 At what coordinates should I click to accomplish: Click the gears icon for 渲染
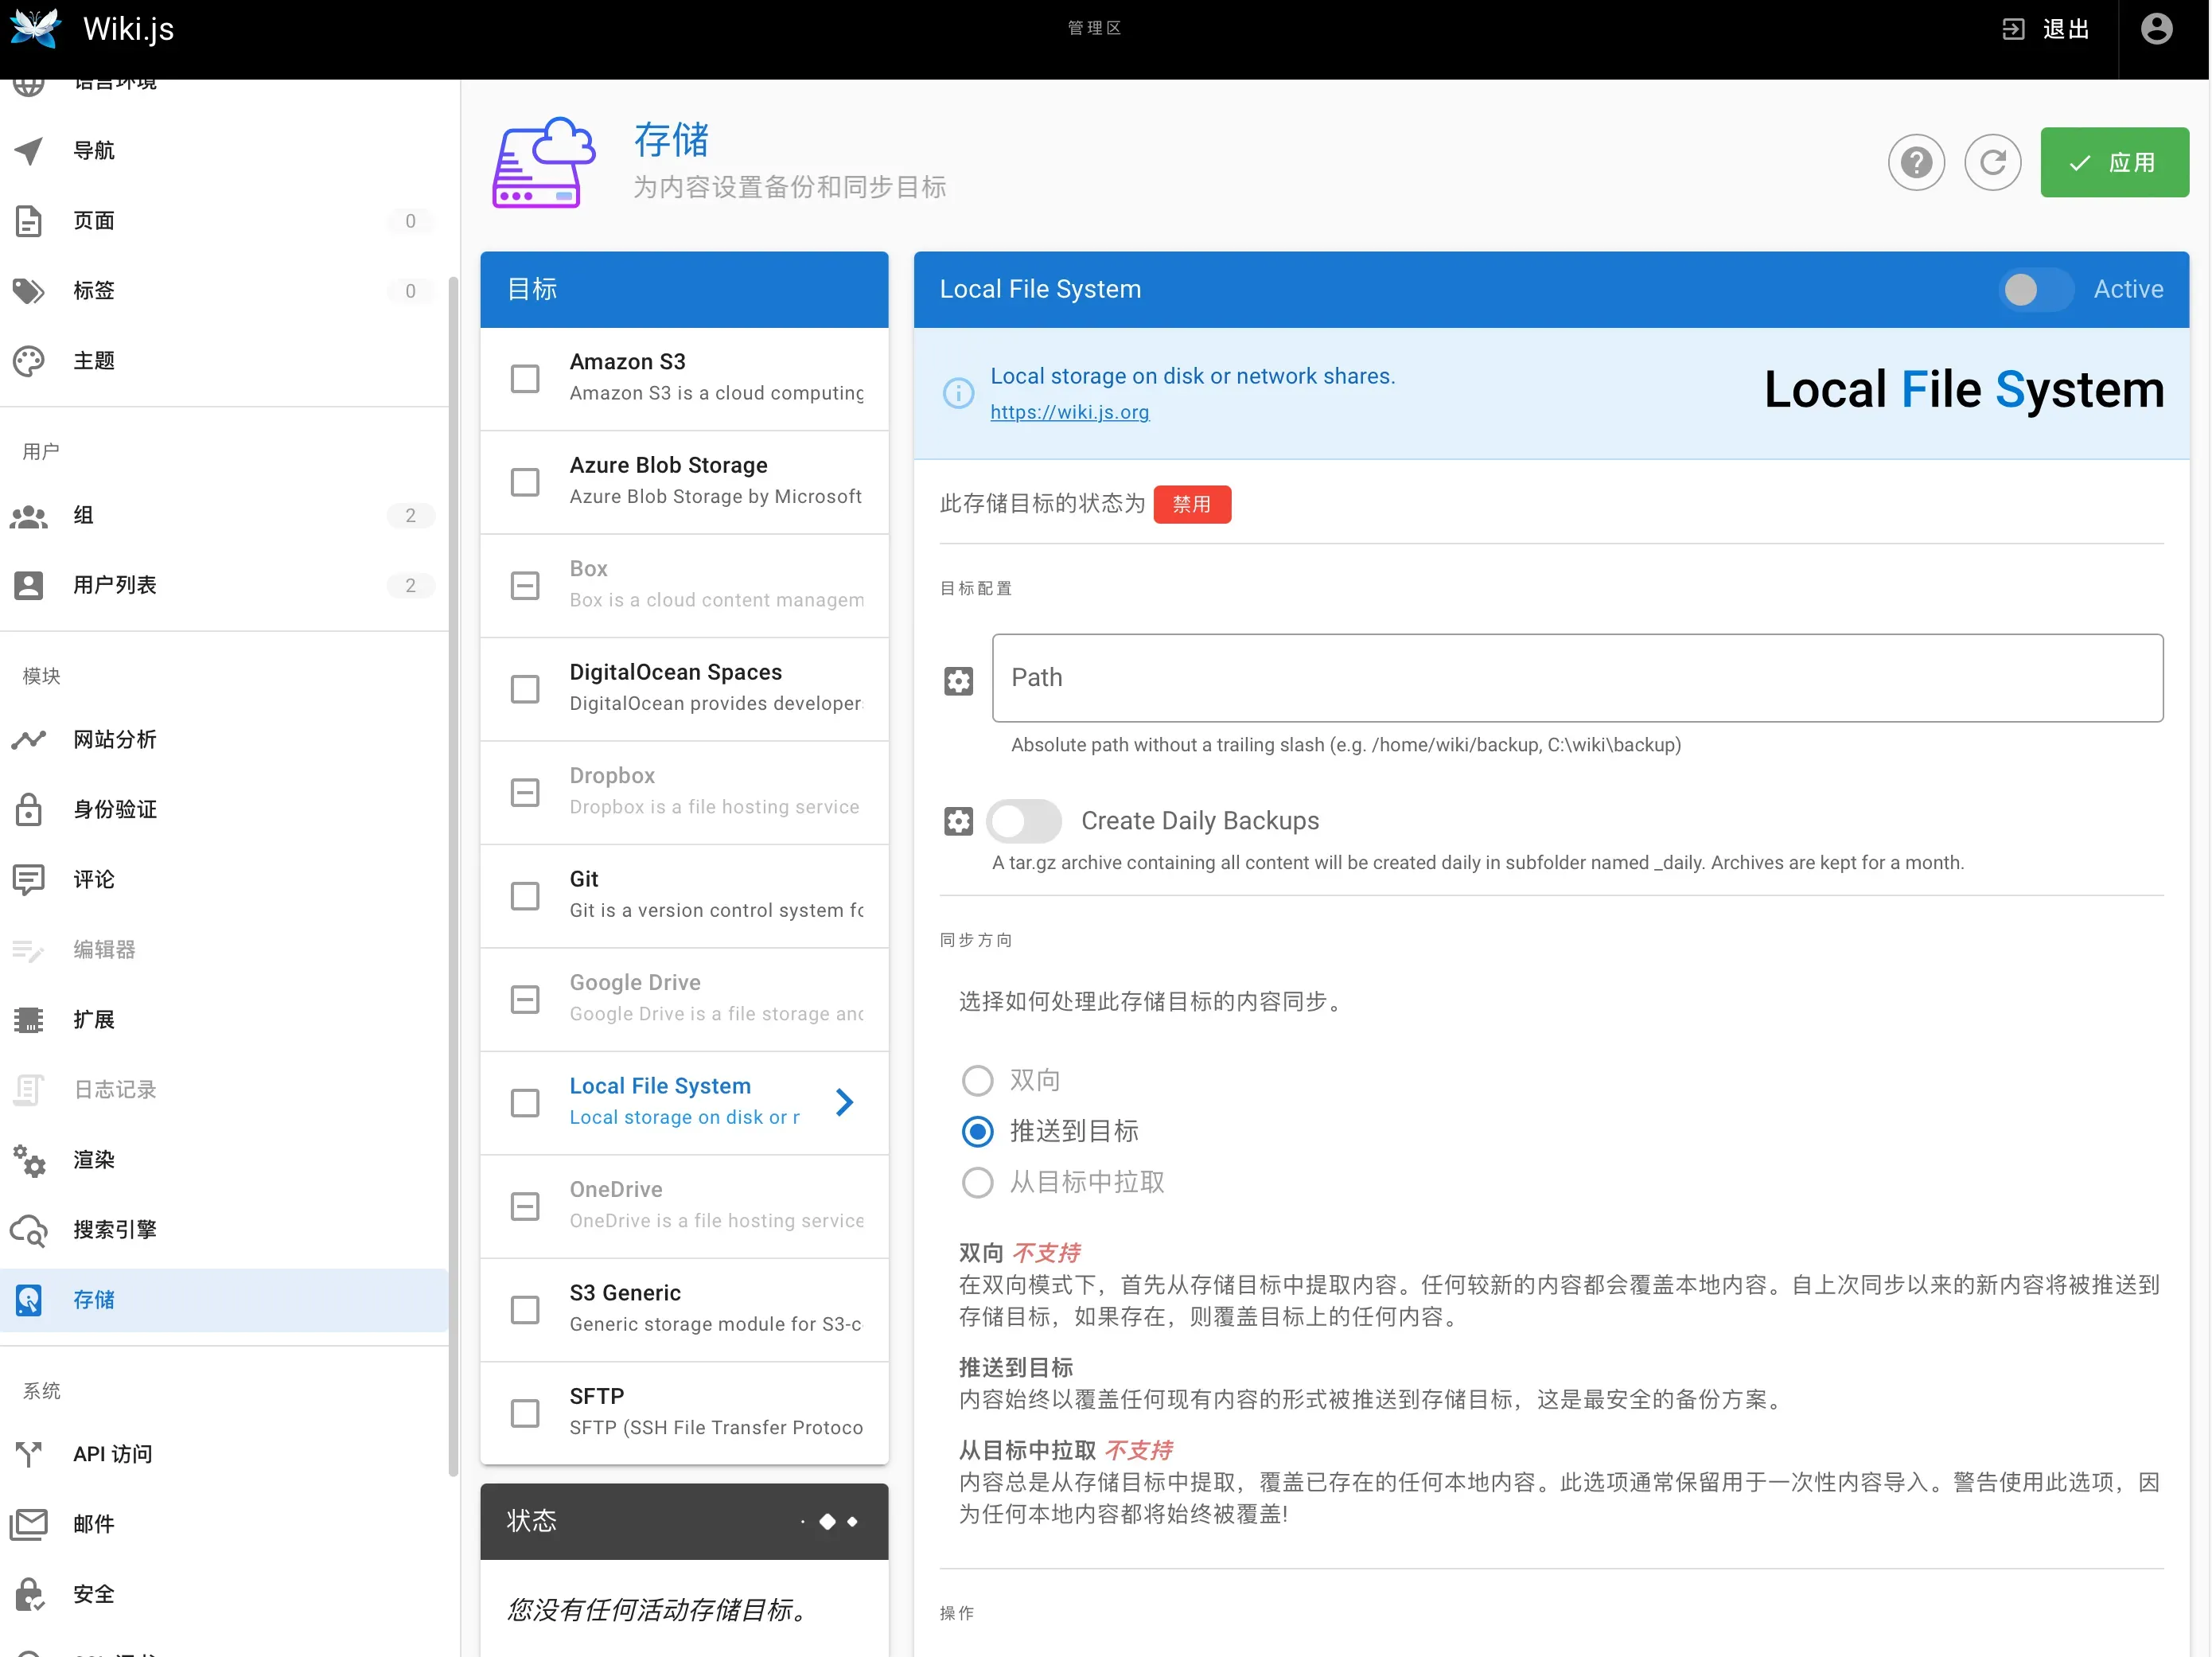pos(29,1160)
